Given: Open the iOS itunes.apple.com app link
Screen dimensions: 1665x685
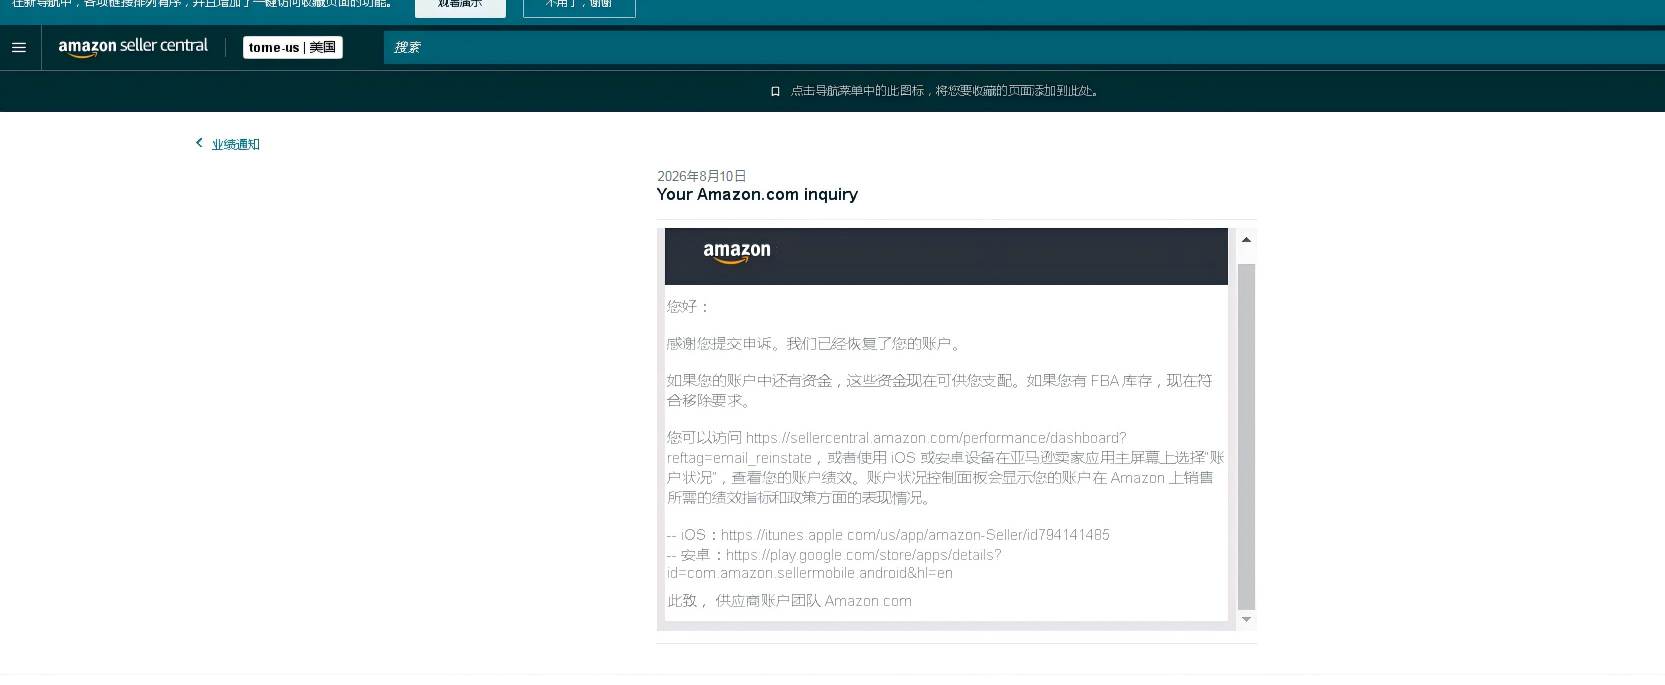Looking at the screenshot, I should click(x=915, y=535).
